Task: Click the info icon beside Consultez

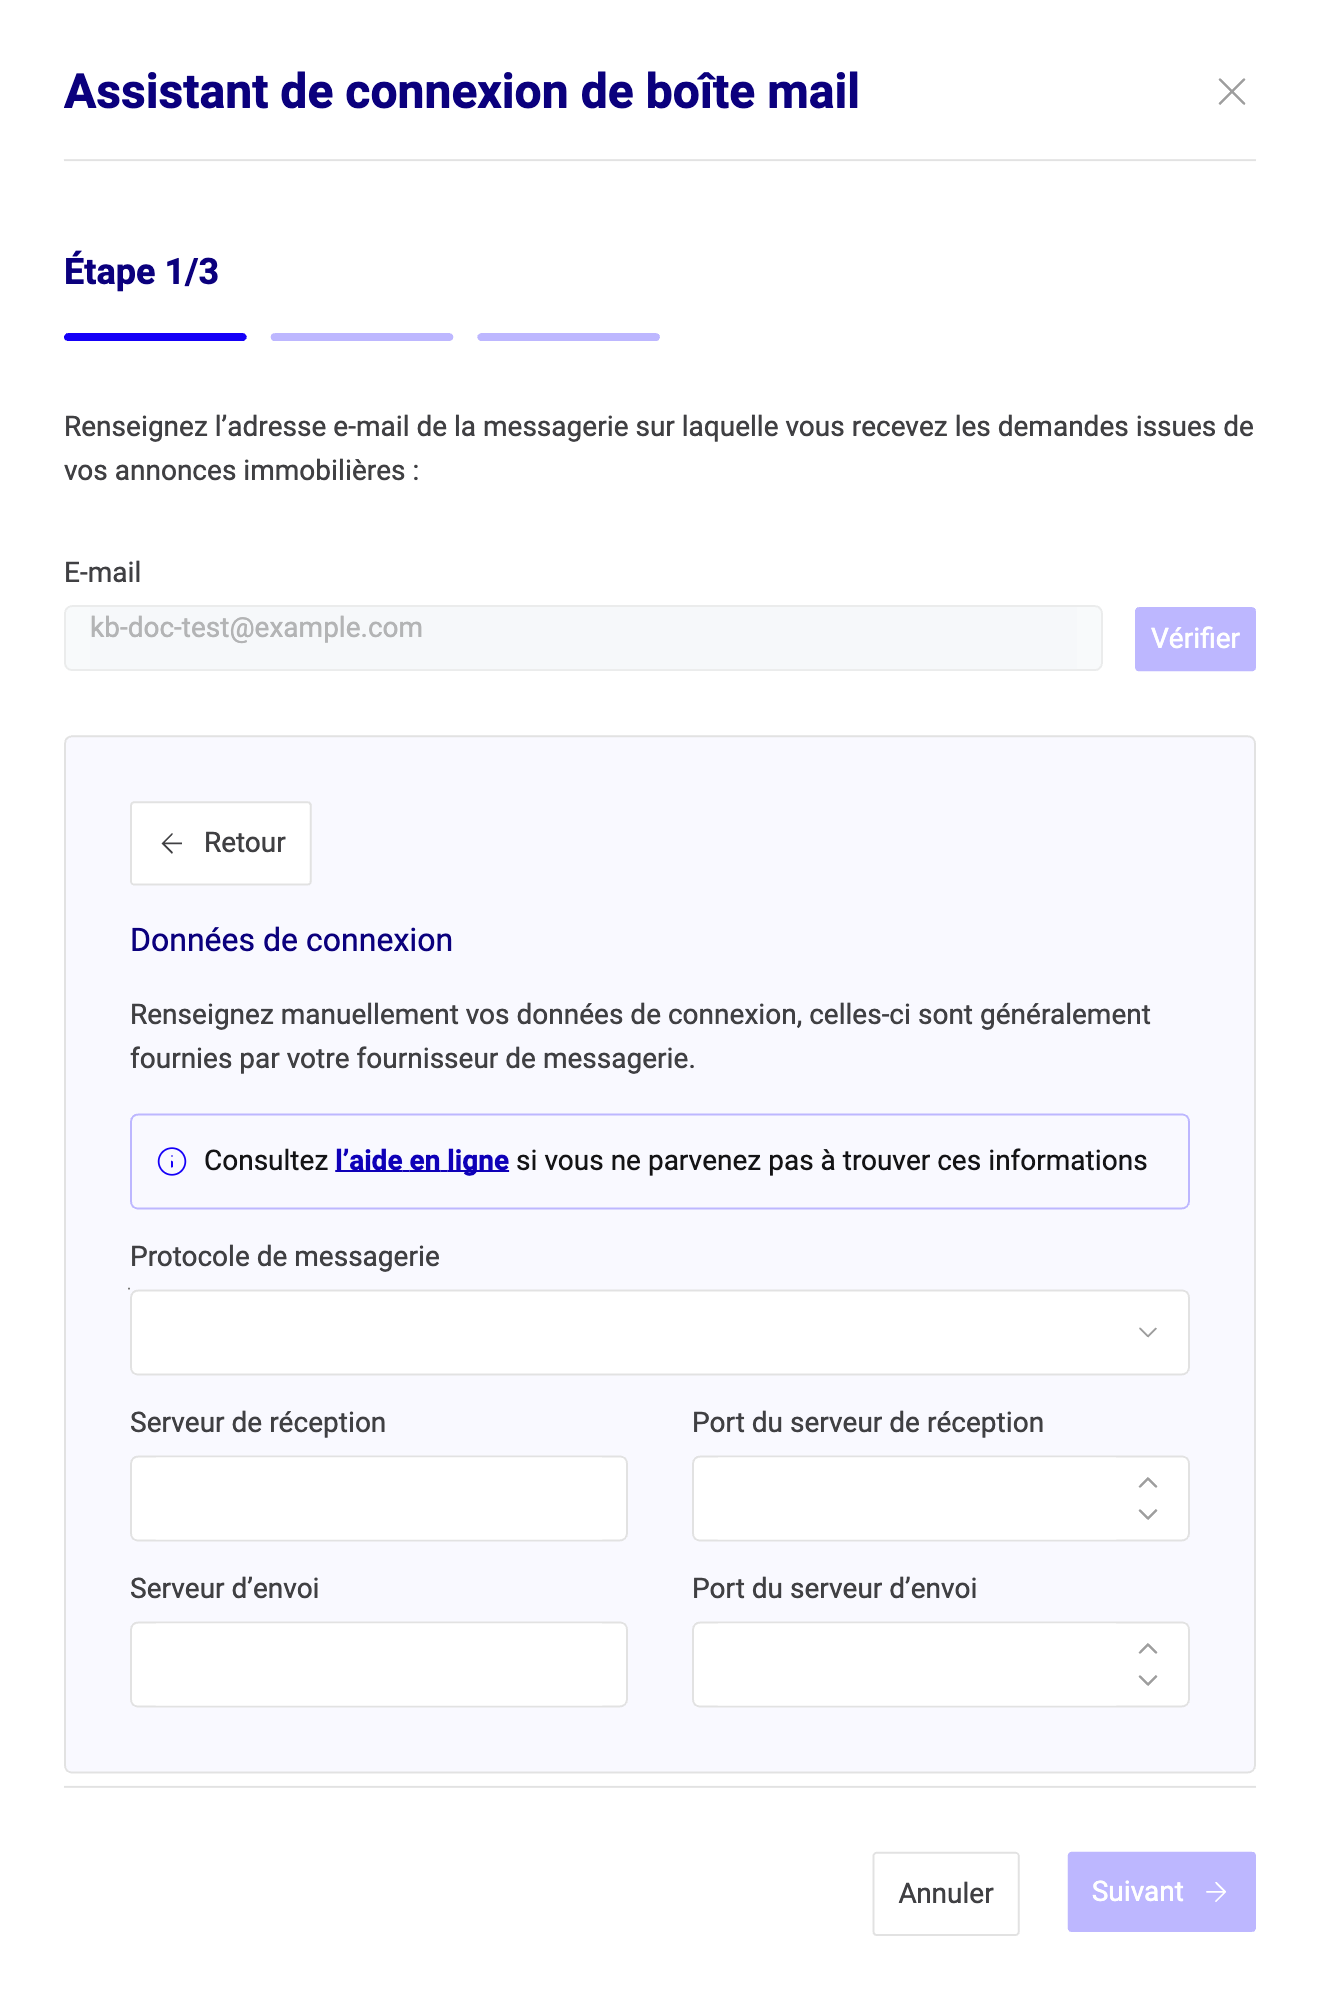Action: [172, 1161]
